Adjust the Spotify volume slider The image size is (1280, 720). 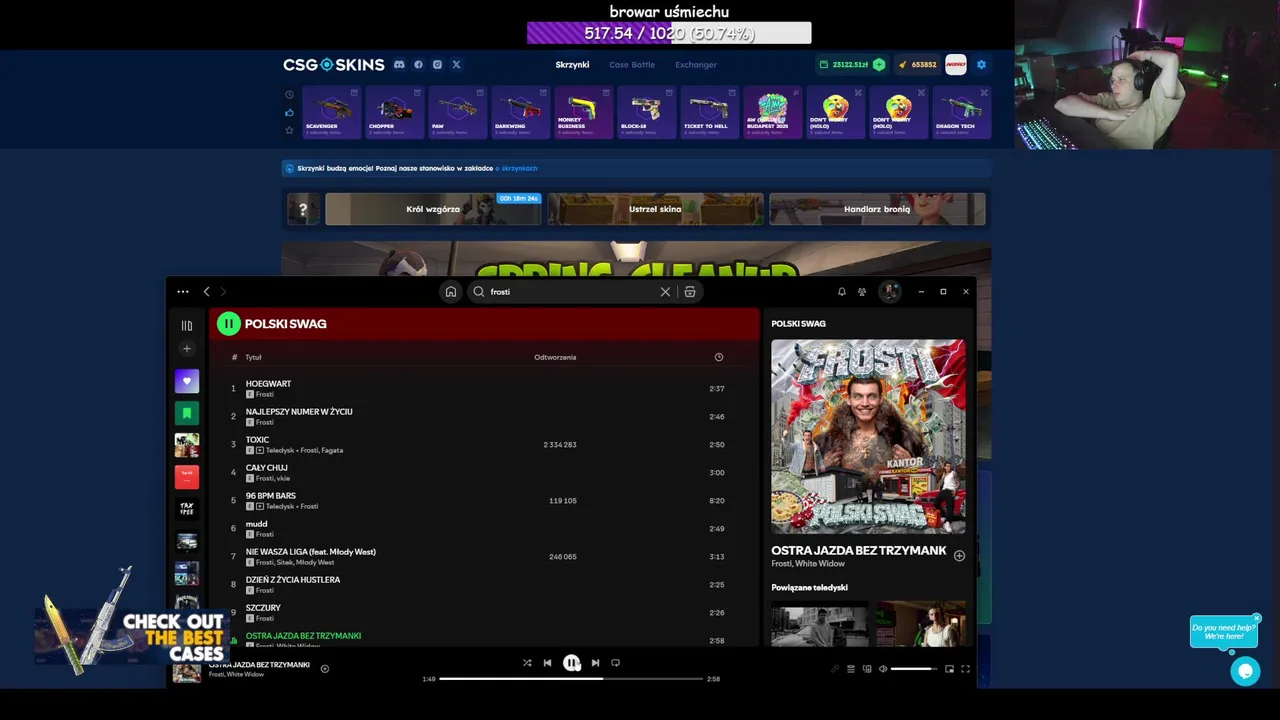pos(914,669)
